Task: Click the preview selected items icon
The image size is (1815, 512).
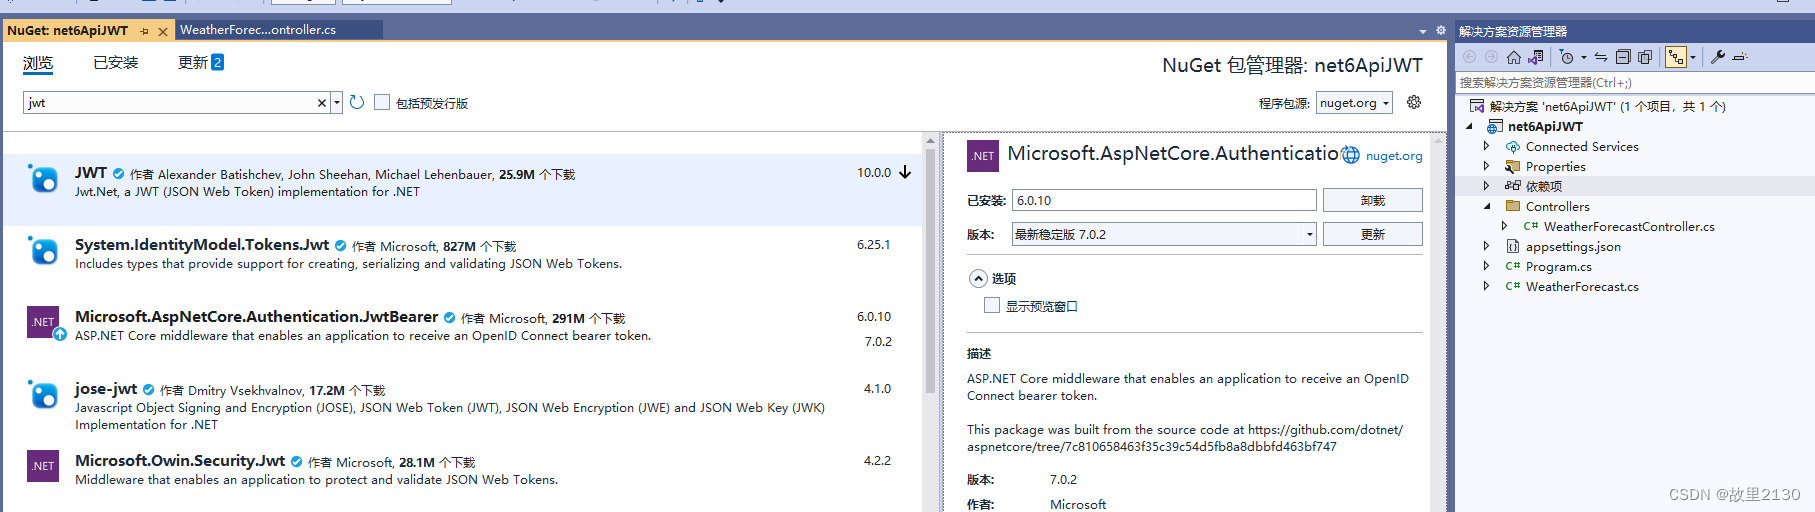Action: tap(1740, 57)
